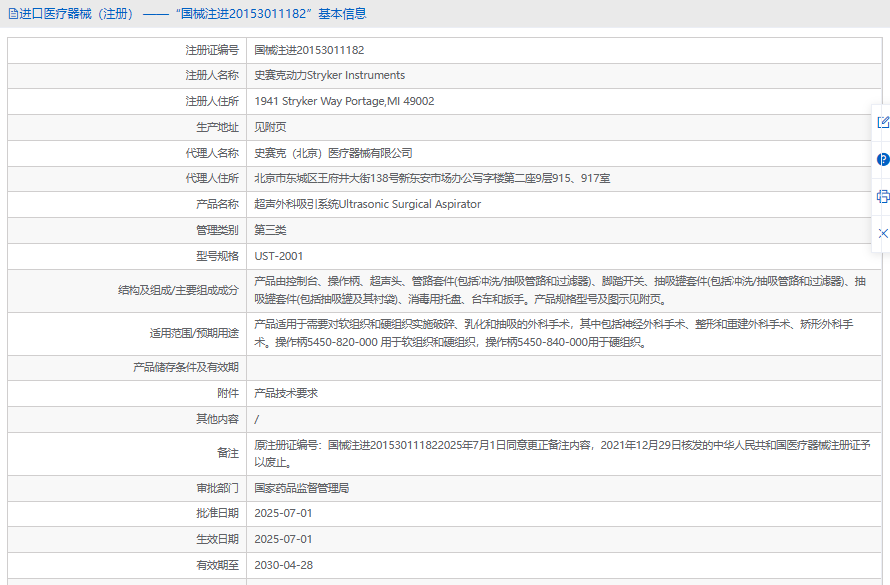Click the edit/feedback pencil icon in side toolbar
The width and height of the screenshot is (890, 585).
click(883, 122)
